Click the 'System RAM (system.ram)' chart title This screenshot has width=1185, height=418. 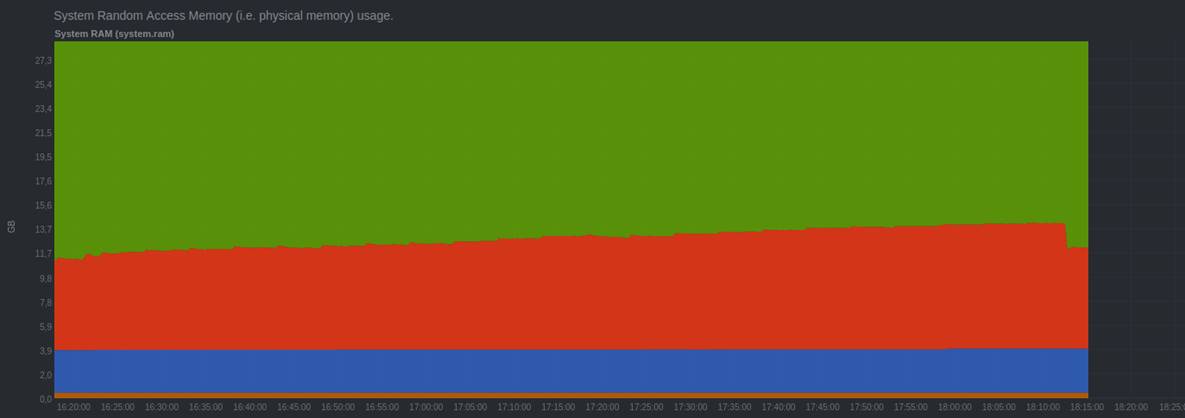pyautogui.click(x=114, y=34)
